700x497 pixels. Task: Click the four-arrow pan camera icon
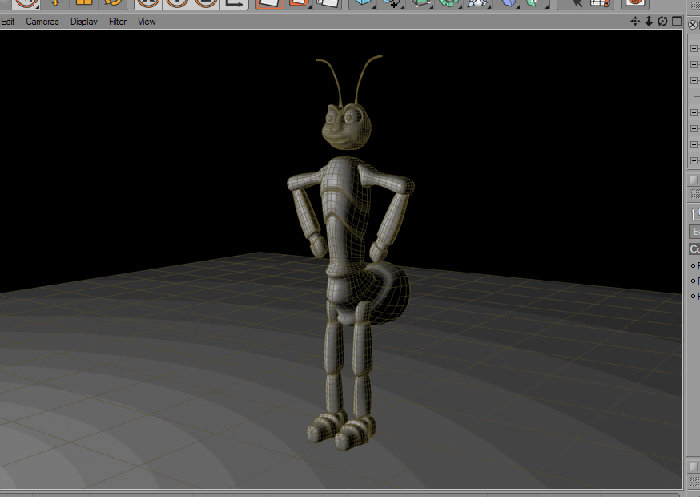[635, 21]
